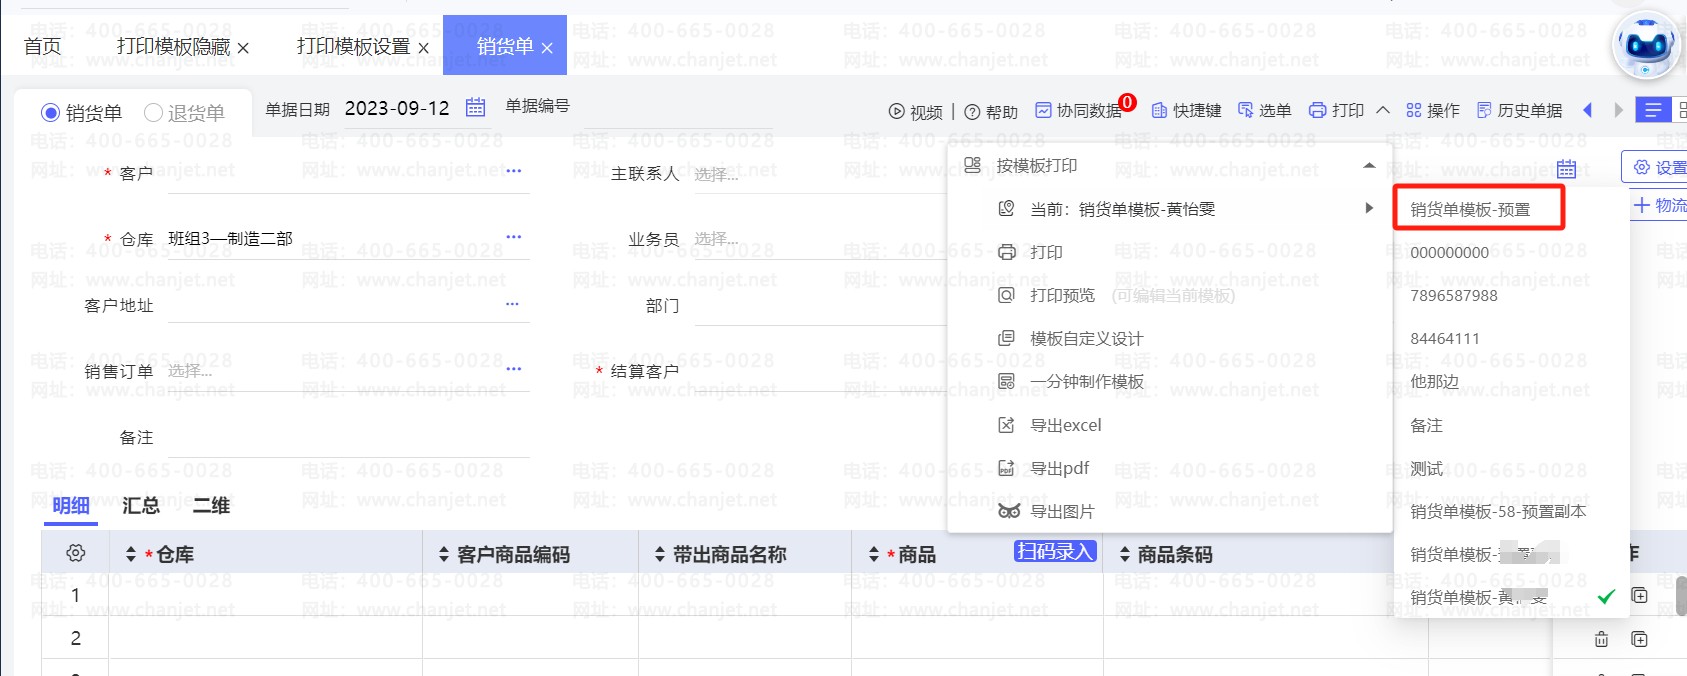Open the robot assistant avatar
This screenshot has height=676, width=1687.
point(1647,45)
